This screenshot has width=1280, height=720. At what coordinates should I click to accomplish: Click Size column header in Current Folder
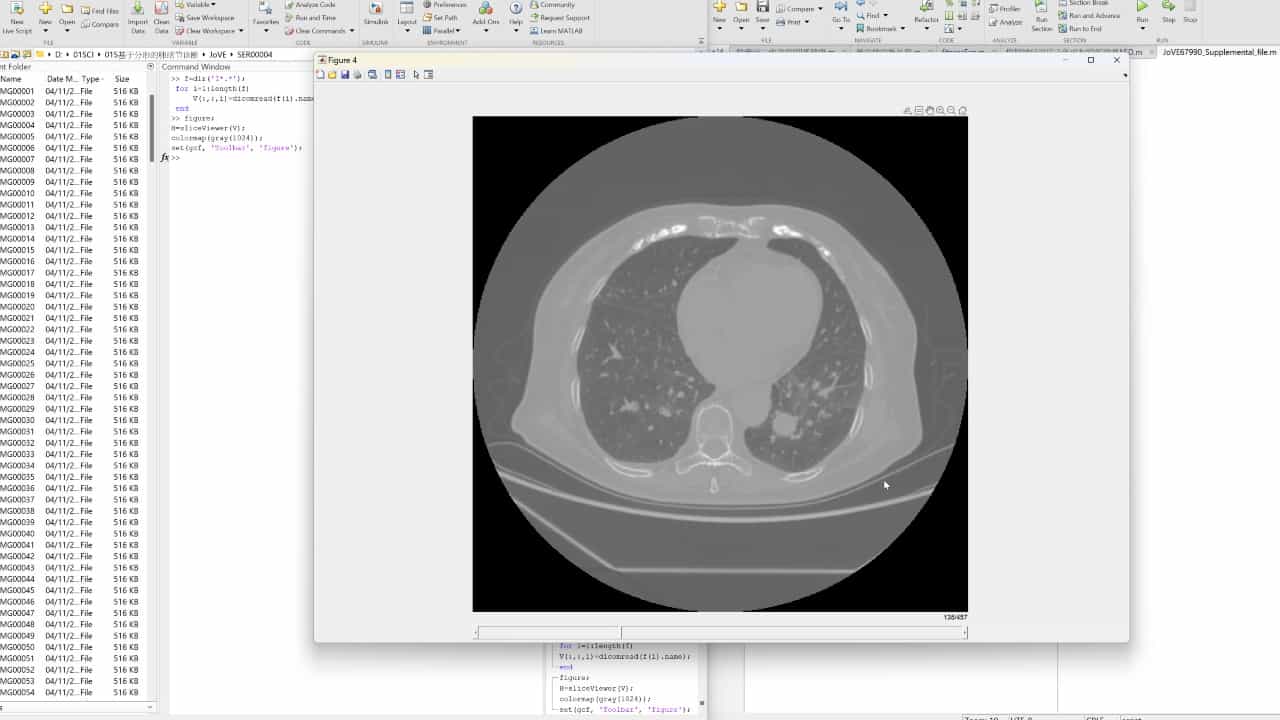pyautogui.click(x=122, y=79)
